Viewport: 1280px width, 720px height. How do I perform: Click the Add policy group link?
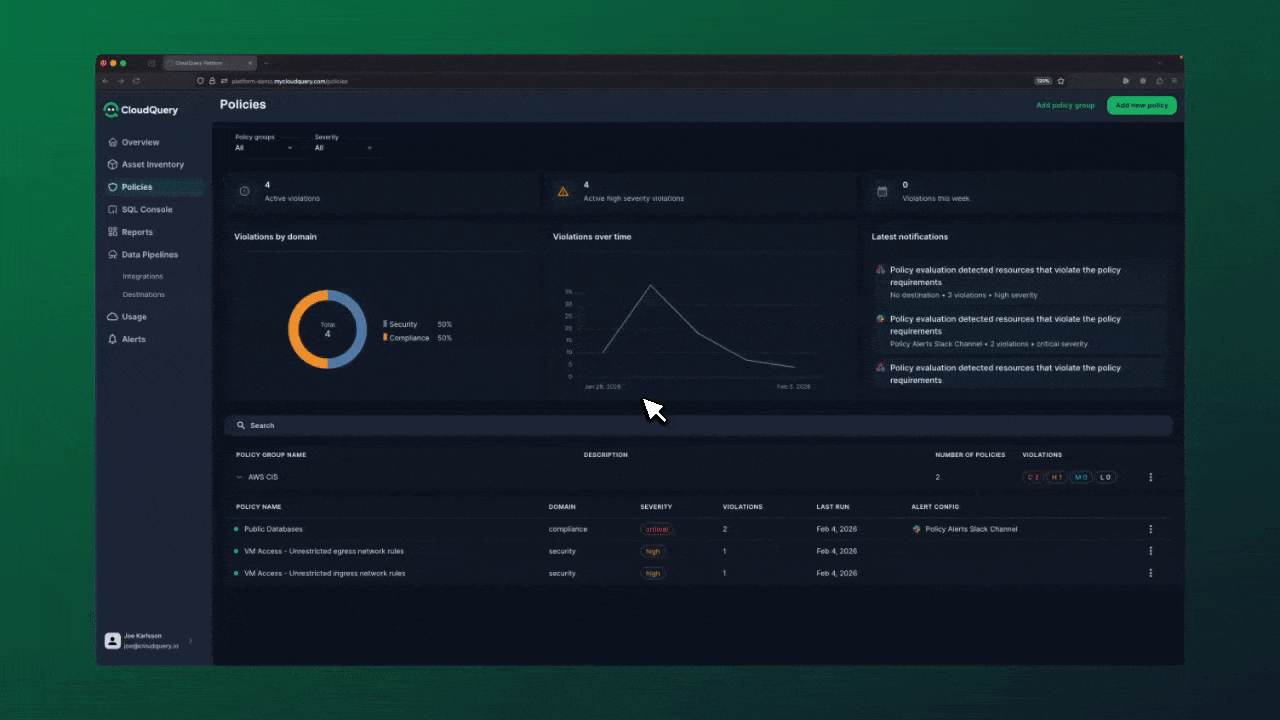click(1065, 105)
